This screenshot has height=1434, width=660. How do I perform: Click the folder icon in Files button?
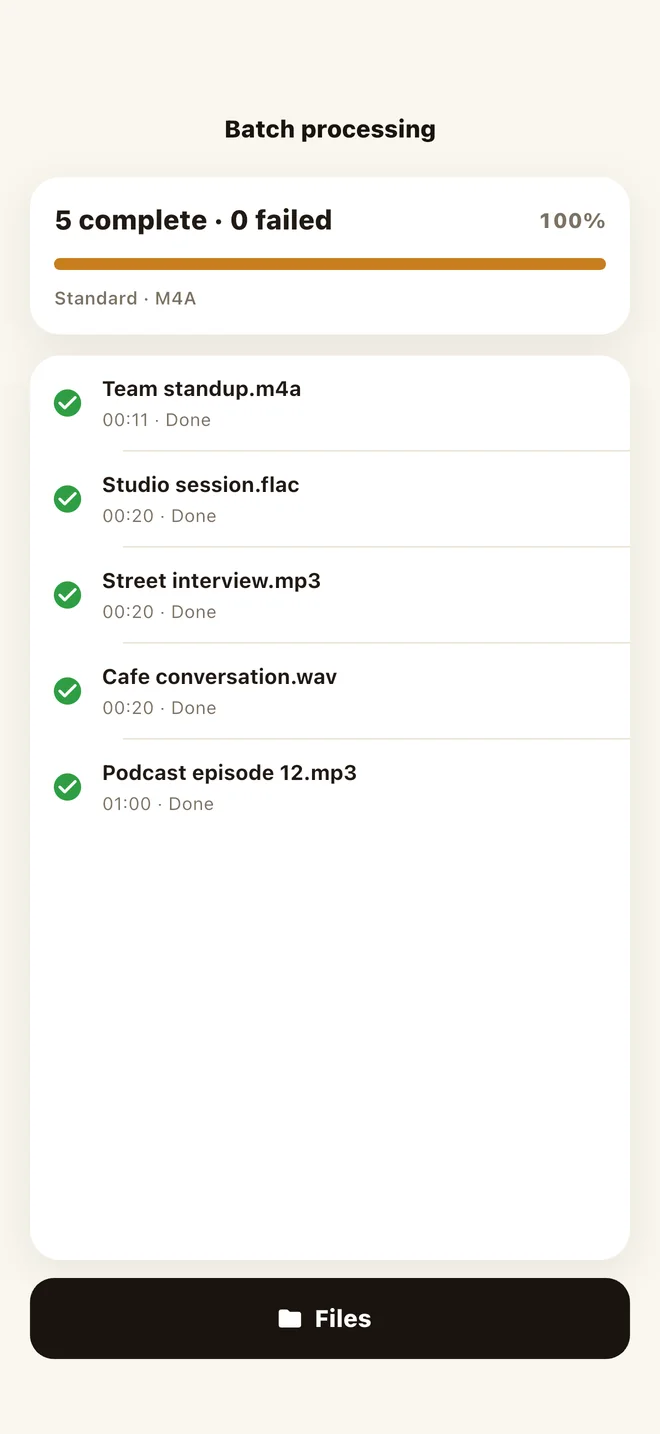[290, 1319]
